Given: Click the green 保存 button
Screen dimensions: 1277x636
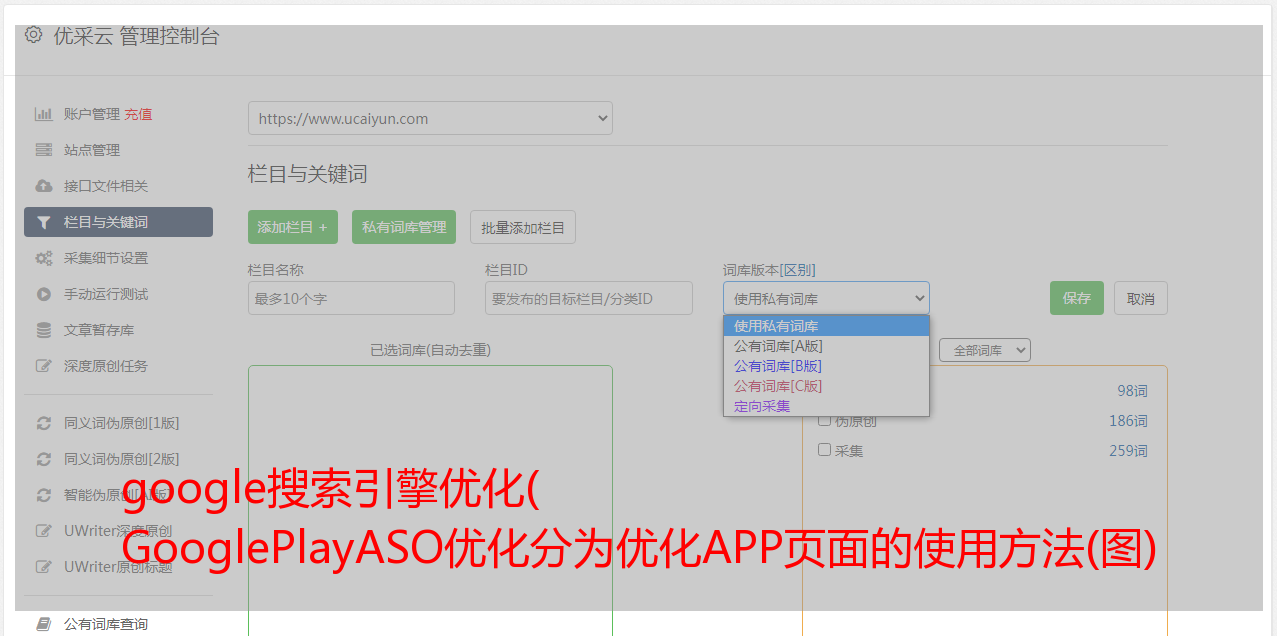Looking at the screenshot, I should tap(1077, 298).
